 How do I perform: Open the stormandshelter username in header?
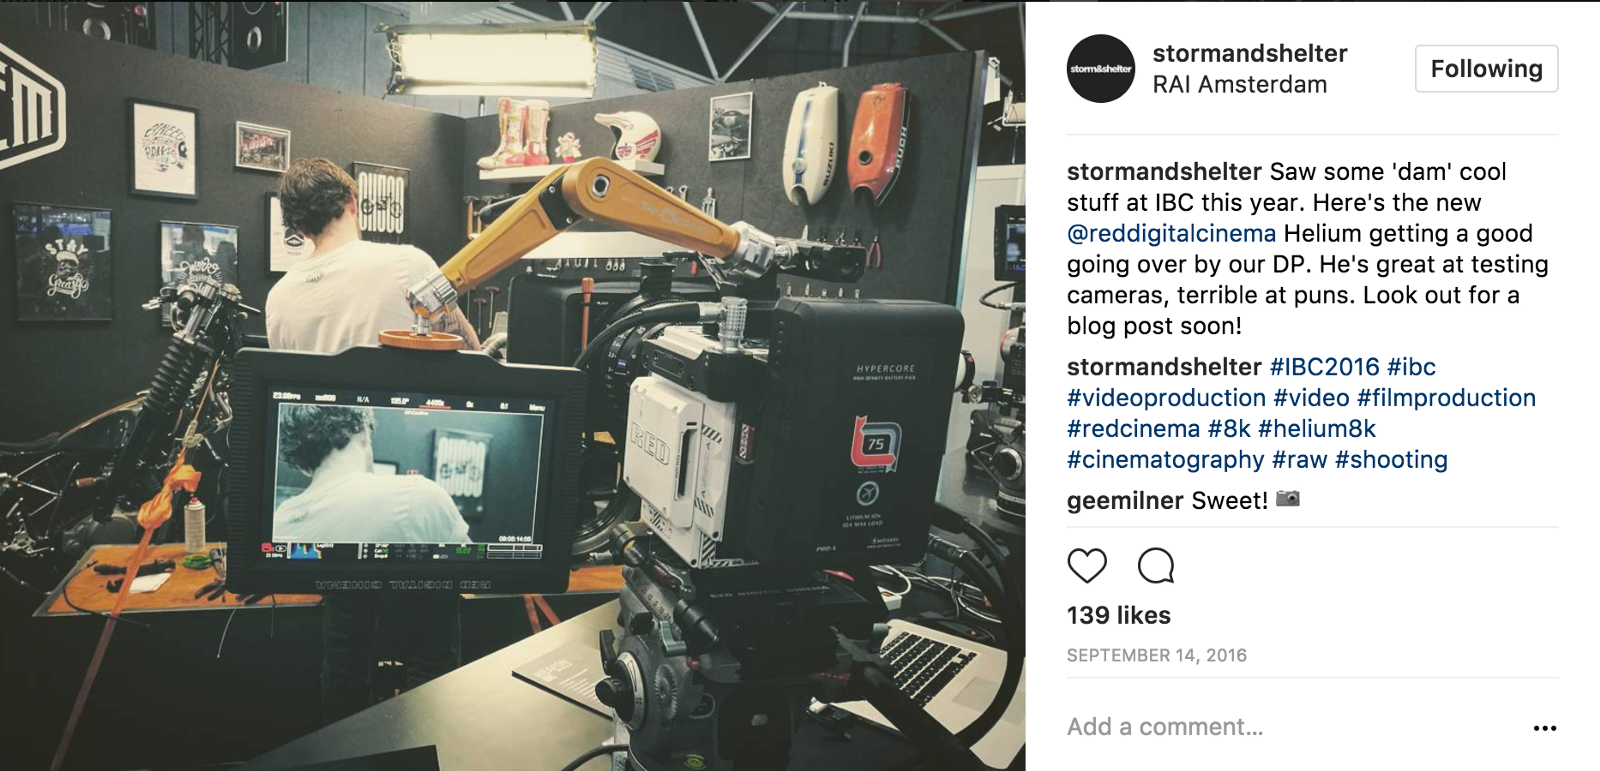[x=1250, y=53]
